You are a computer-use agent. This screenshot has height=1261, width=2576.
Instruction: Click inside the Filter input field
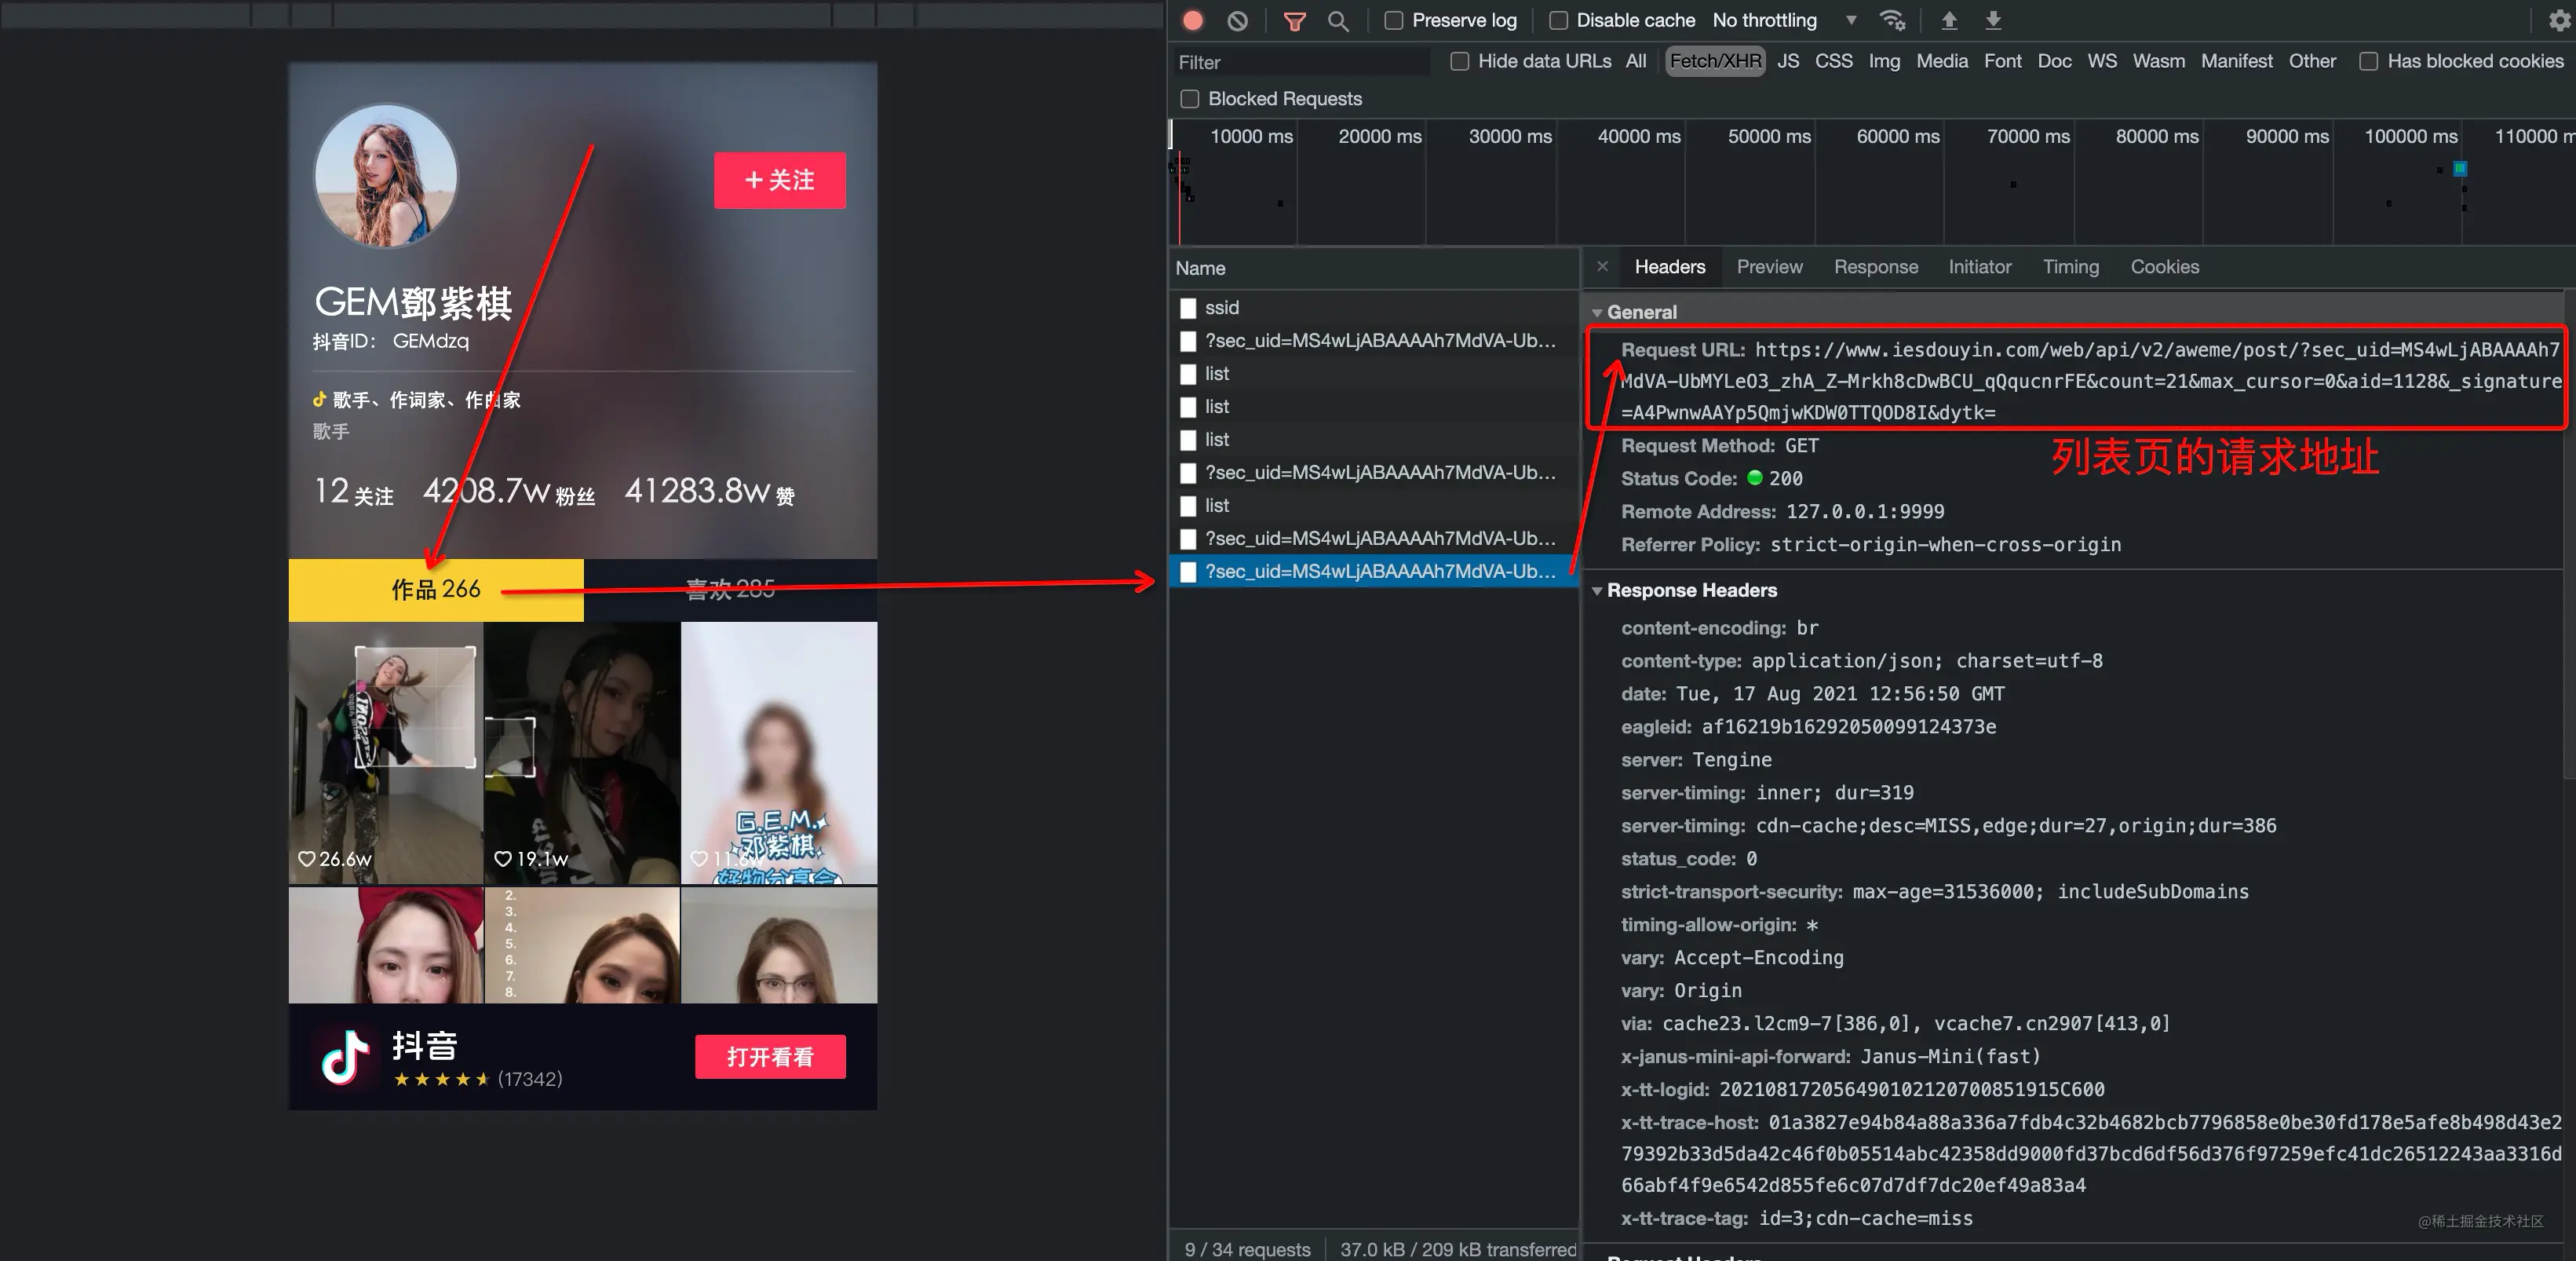pyautogui.click(x=1301, y=62)
